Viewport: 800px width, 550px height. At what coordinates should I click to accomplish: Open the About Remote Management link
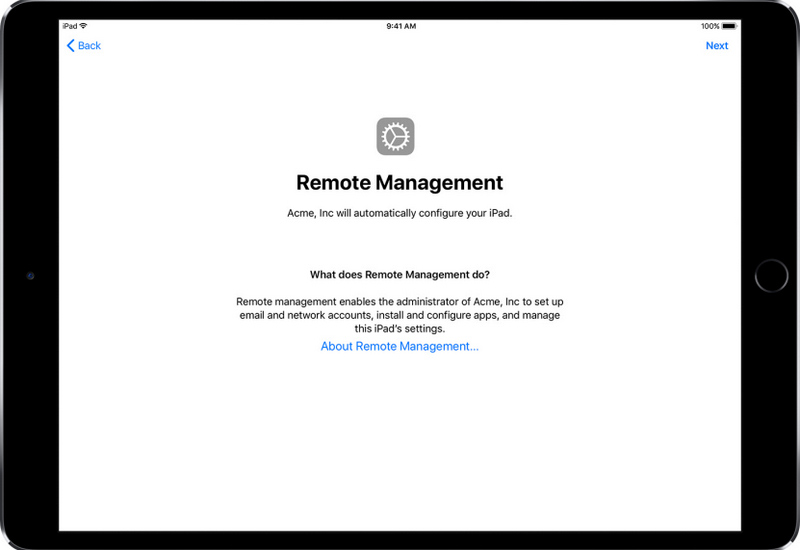pos(399,346)
